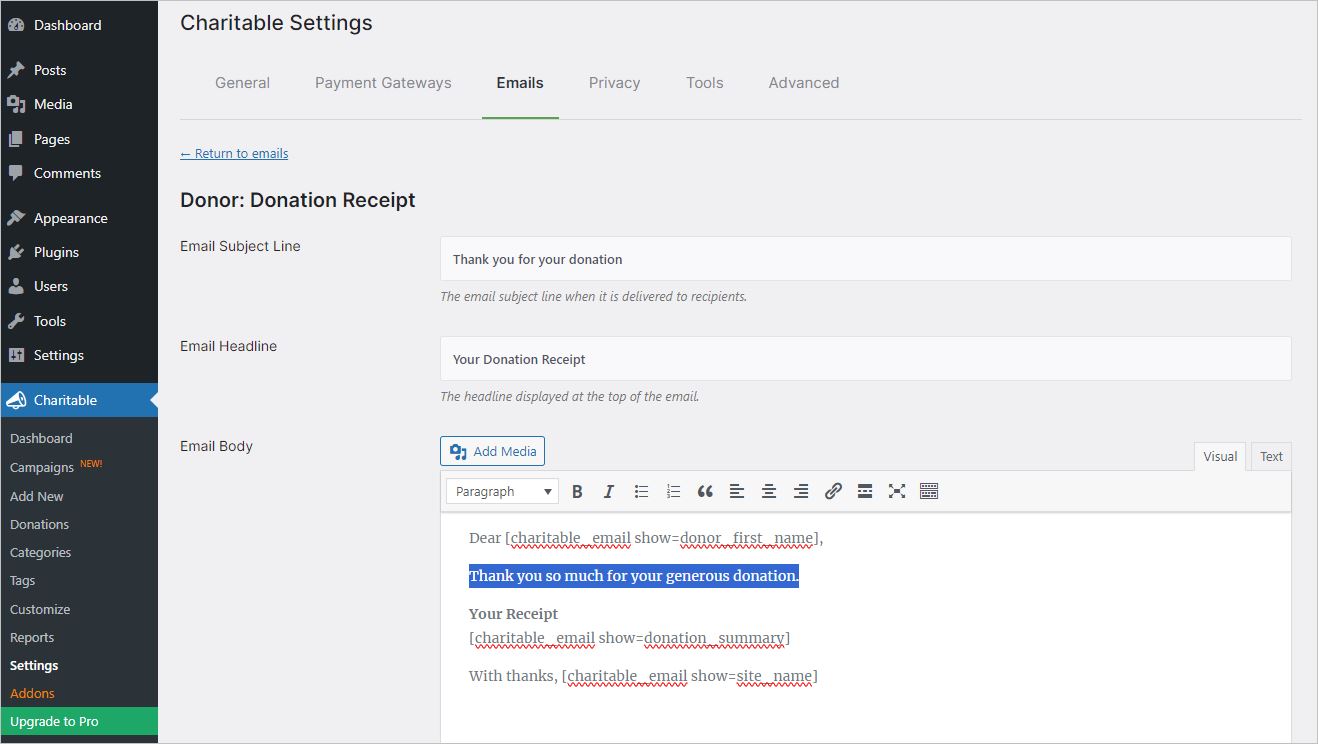Image resolution: width=1318 pixels, height=744 pixels.
Task: Apply italic formatting
Action: (609, 491)
